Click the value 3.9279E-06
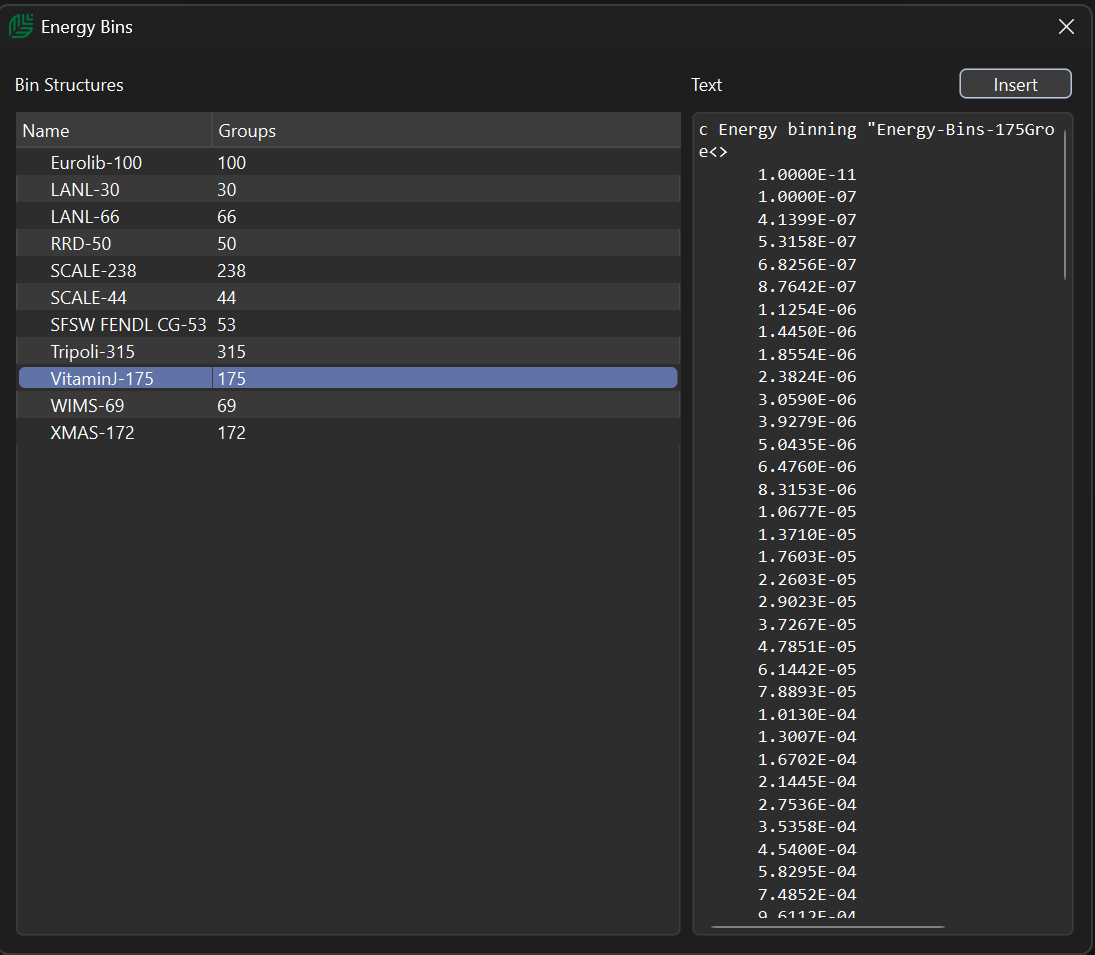1095x955 pixels. pyautogui.click(x=807, y=422)
